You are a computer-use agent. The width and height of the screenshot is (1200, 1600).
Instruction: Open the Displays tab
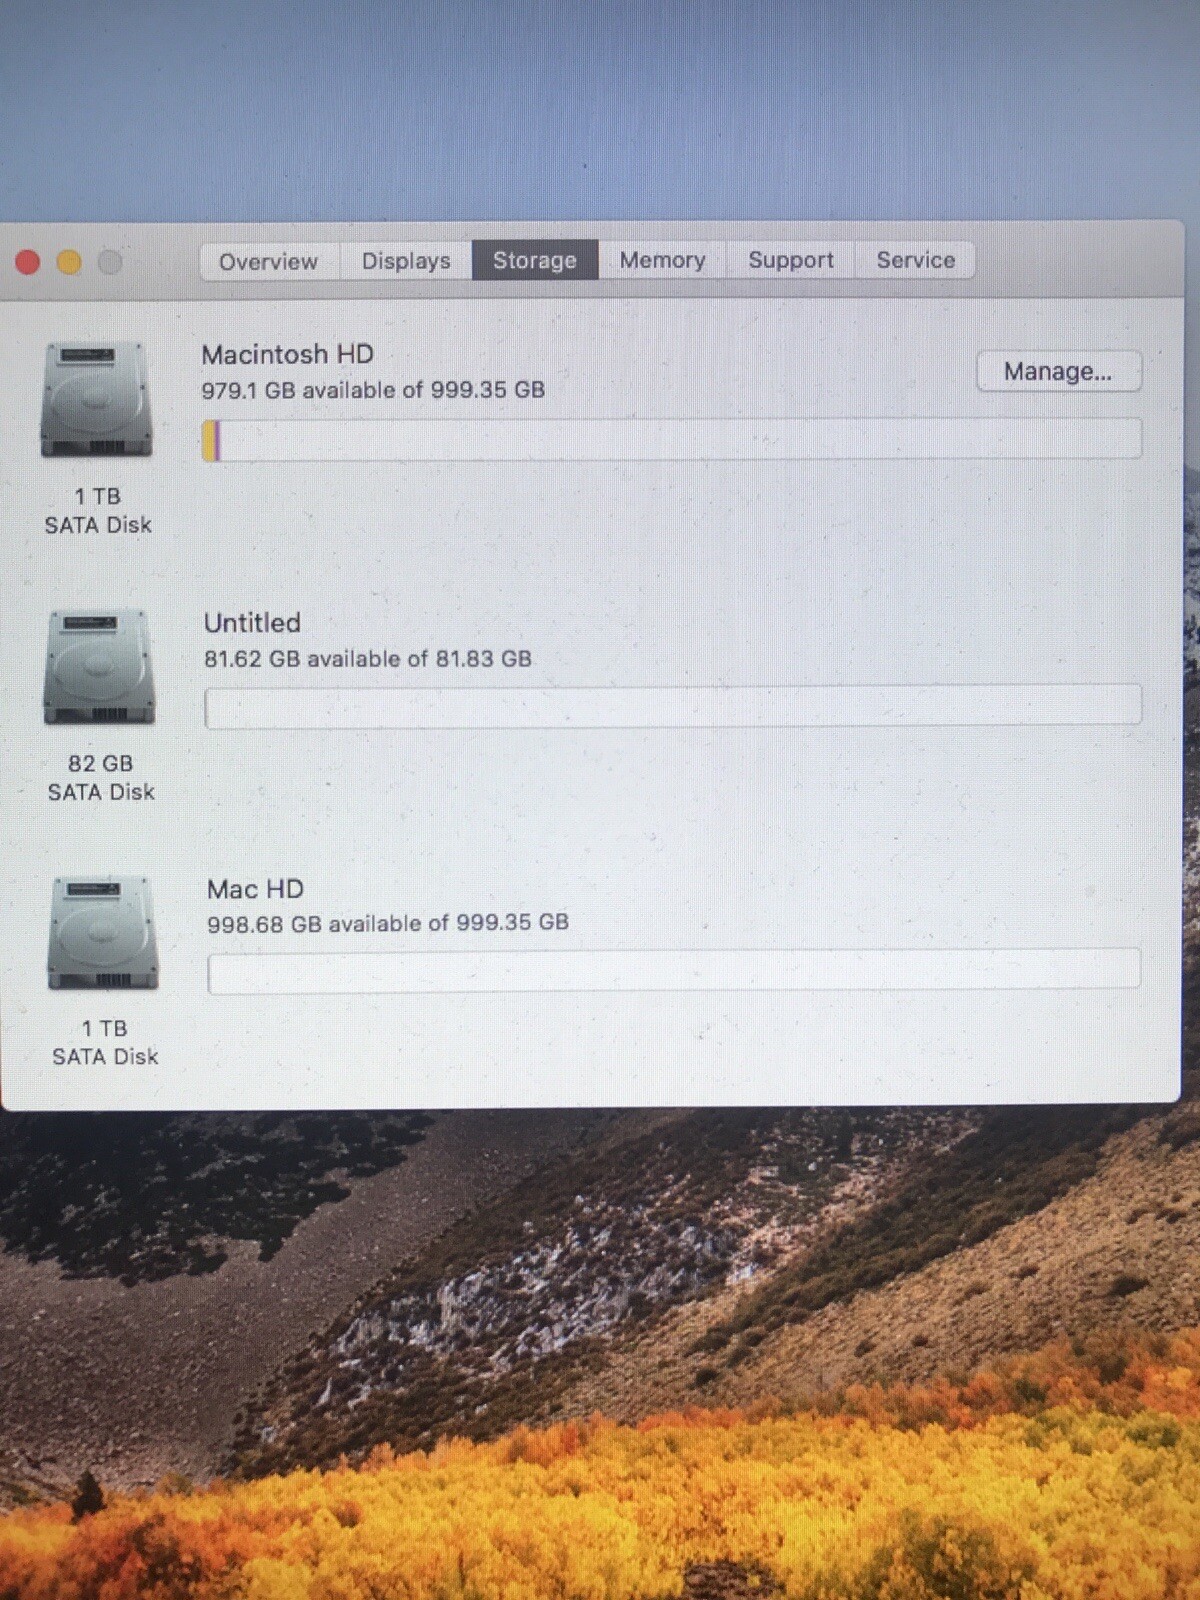(x=406, y=261)
